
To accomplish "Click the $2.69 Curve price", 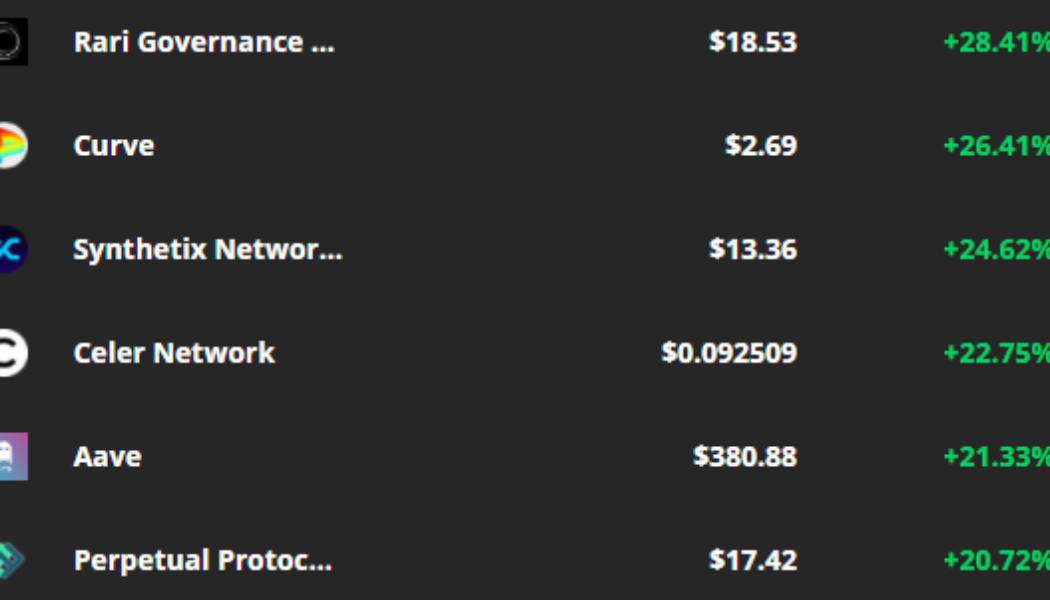I will [761, 146].
